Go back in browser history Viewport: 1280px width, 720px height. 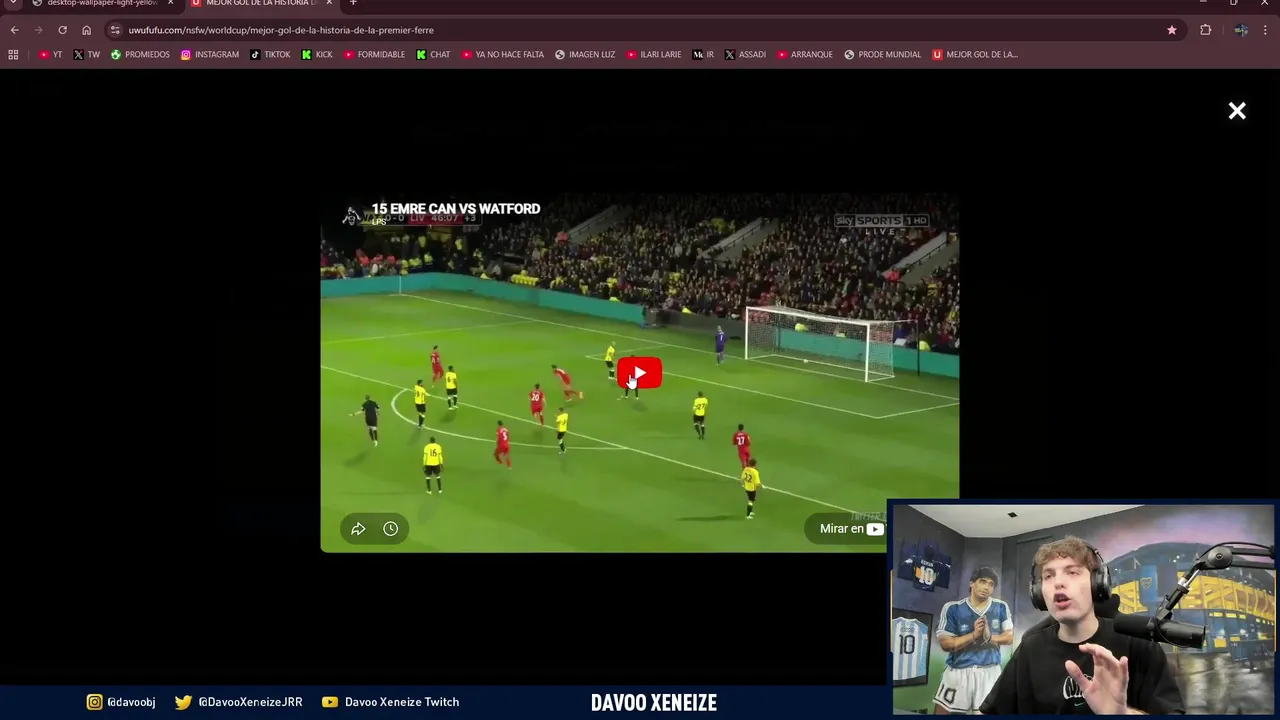pos(14,30)
